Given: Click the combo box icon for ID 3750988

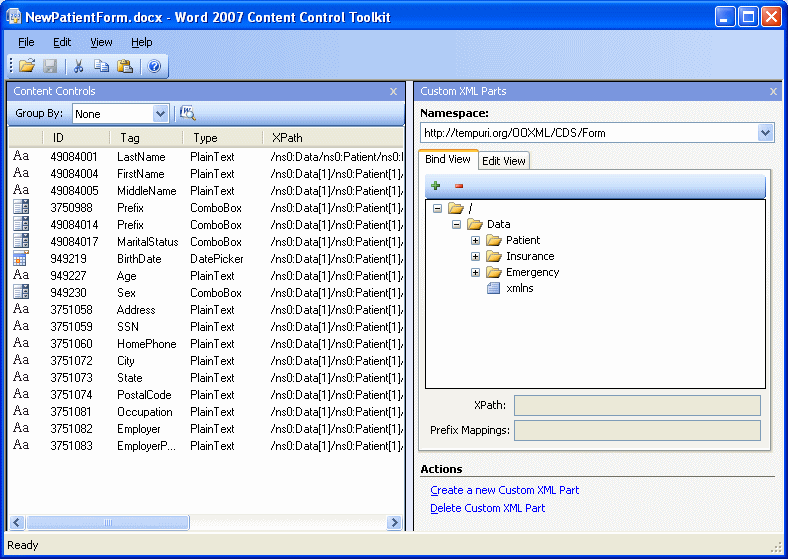Looking at the screenshot, I should point(21,207).
